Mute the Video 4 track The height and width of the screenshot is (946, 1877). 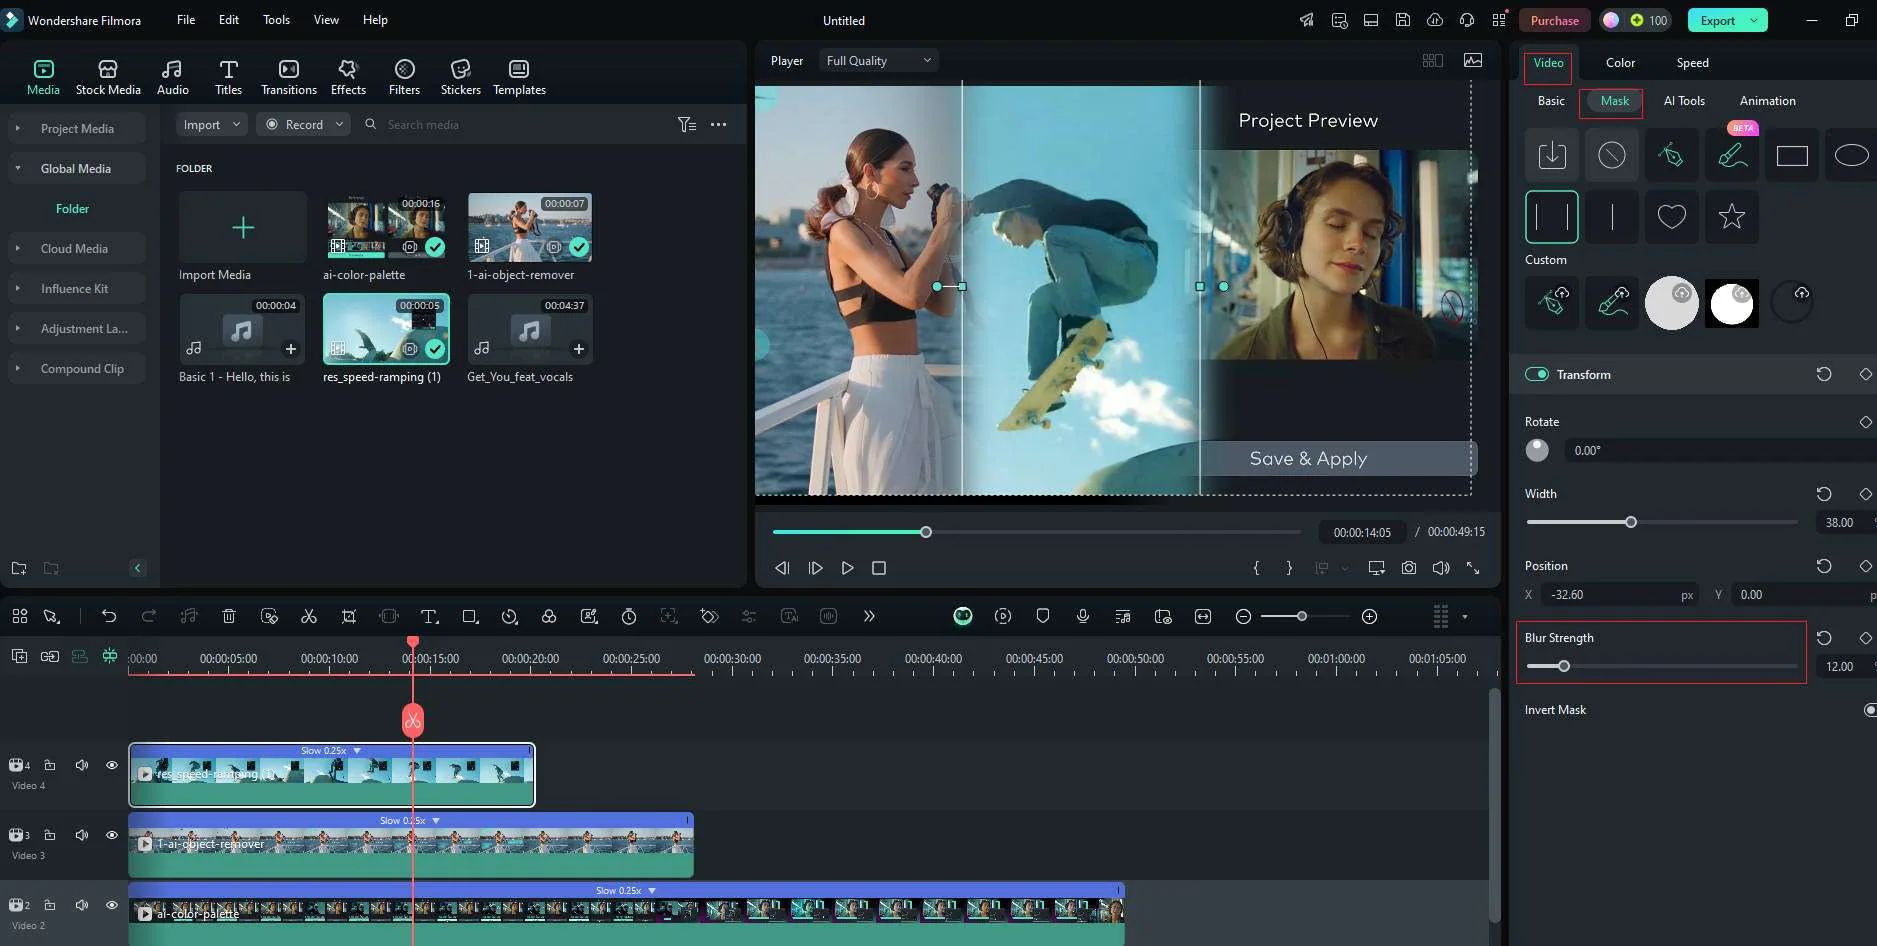[82, 765]
